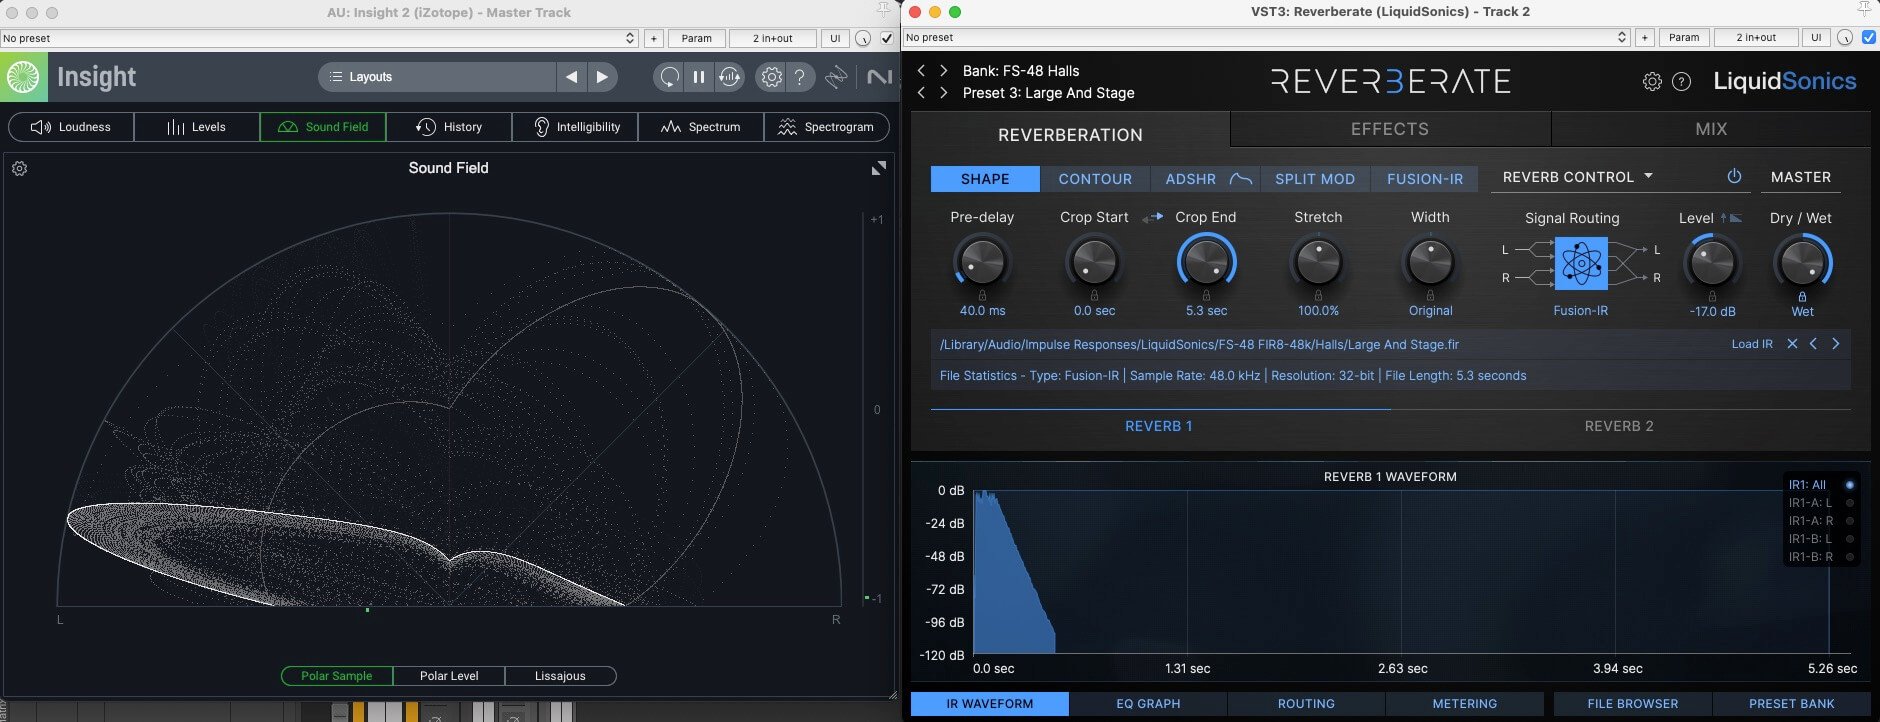
Task: Switch to the EFFECTS tab
Action: click(x=1389, y=129)
